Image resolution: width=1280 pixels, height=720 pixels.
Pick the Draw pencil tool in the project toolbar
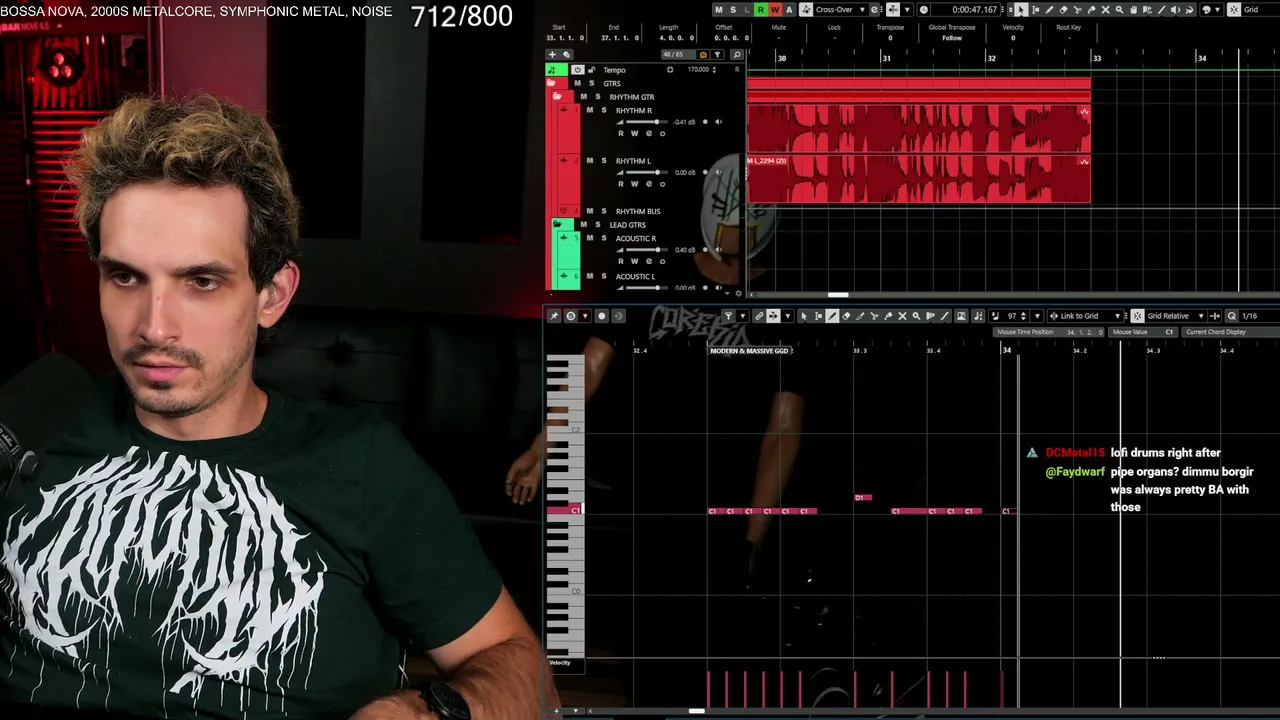coord(1049,10)
